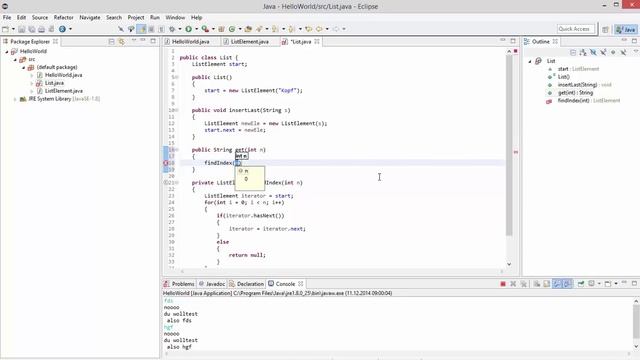Click Collapse All in Package Explorer
Screen dimensions: 640x360
[111, 42]
